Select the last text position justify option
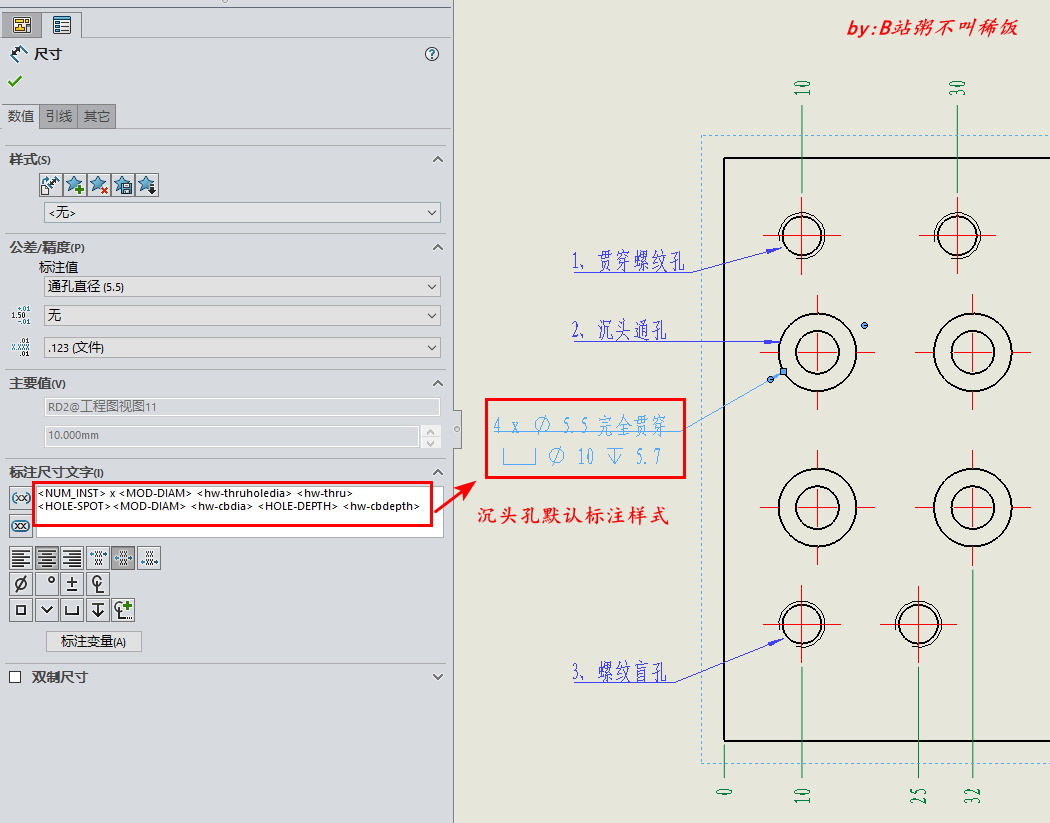The height and width of the screenshot is (823, 1050). (149, 558)
